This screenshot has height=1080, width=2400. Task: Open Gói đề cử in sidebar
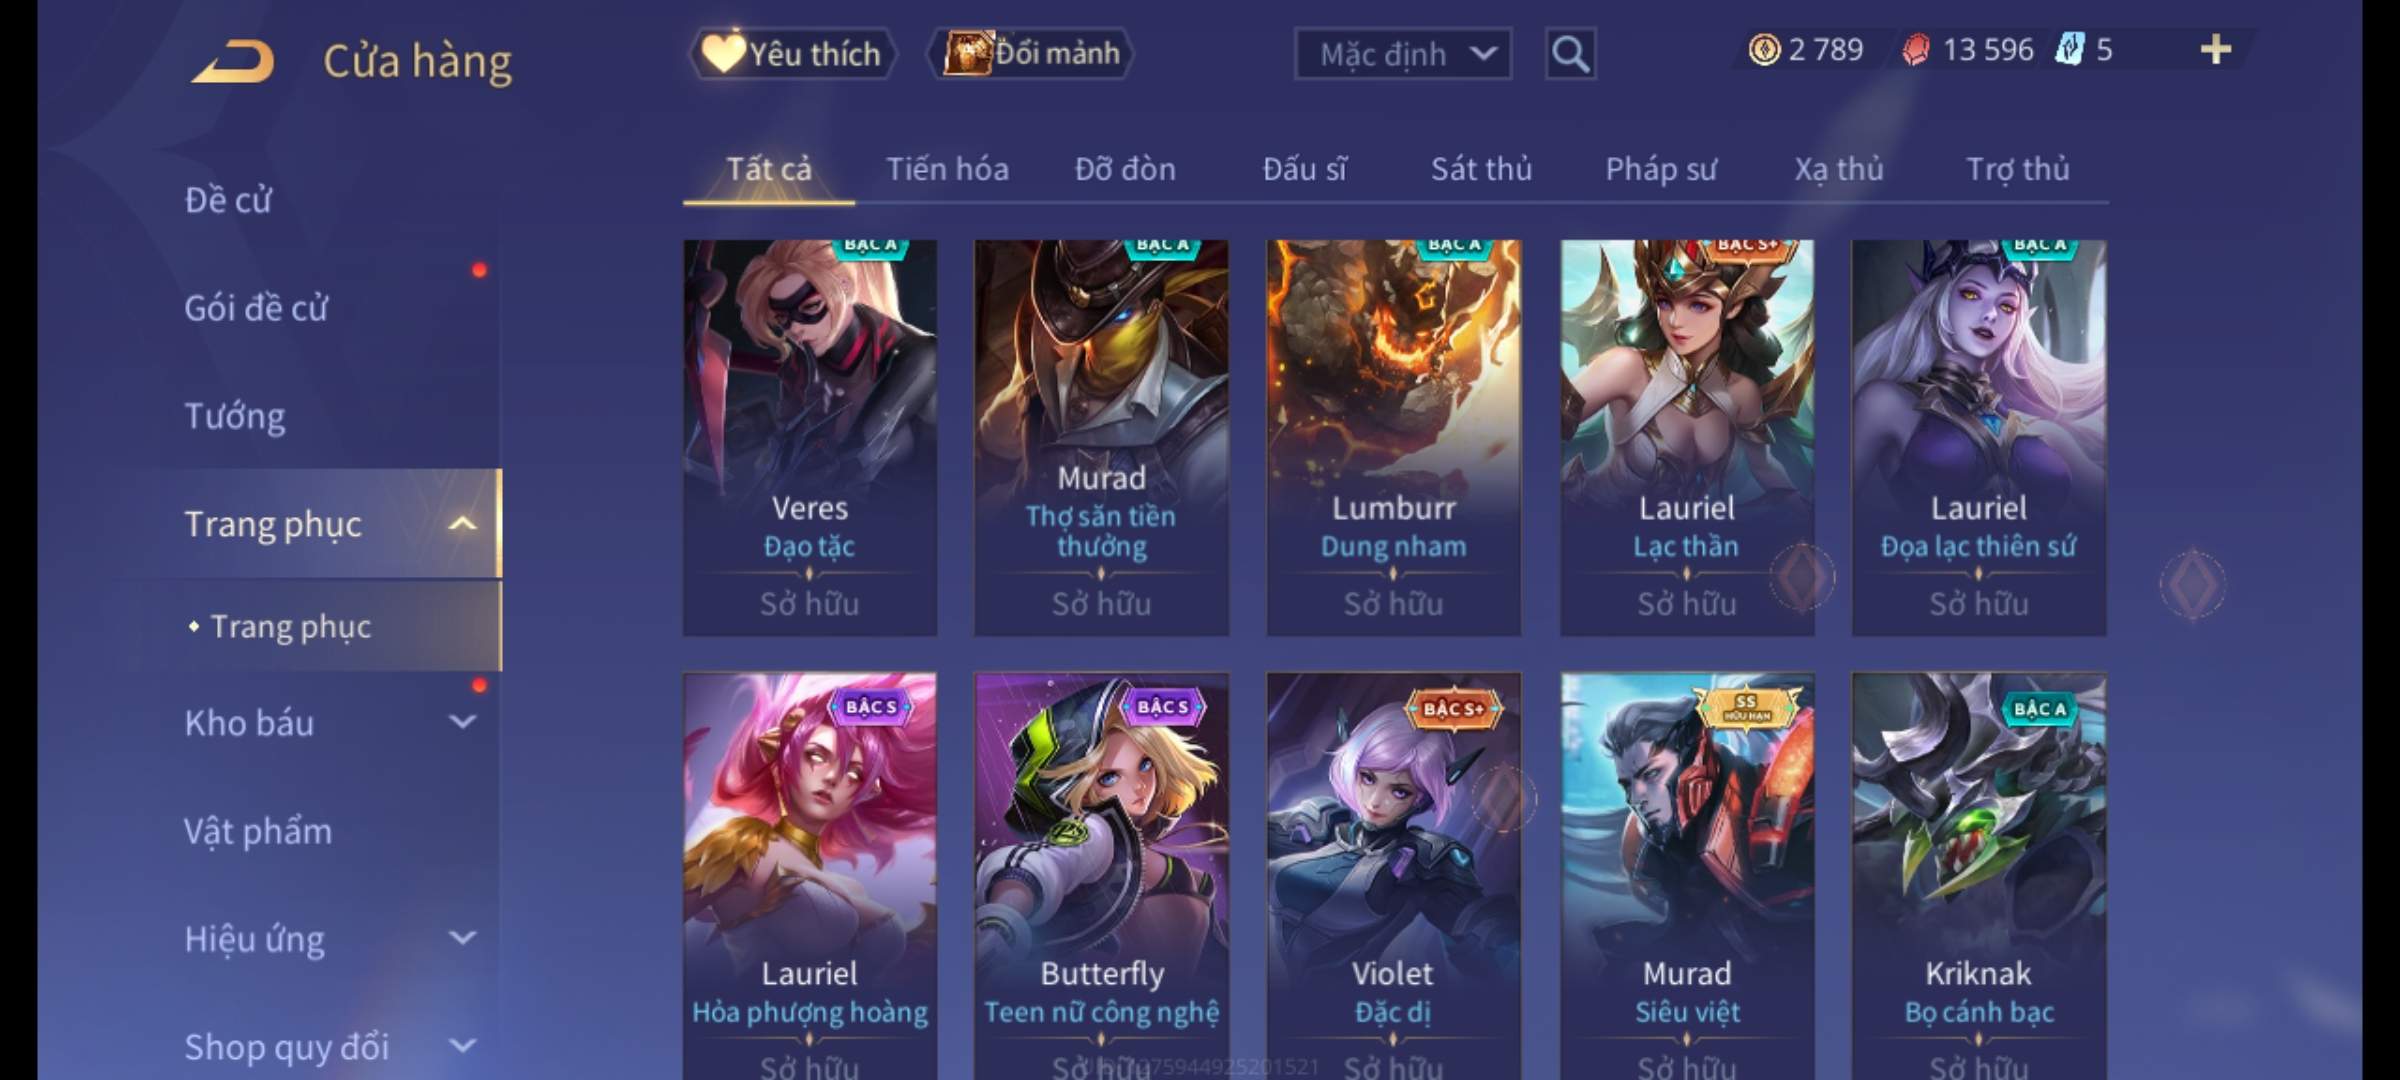click(256, 308)
